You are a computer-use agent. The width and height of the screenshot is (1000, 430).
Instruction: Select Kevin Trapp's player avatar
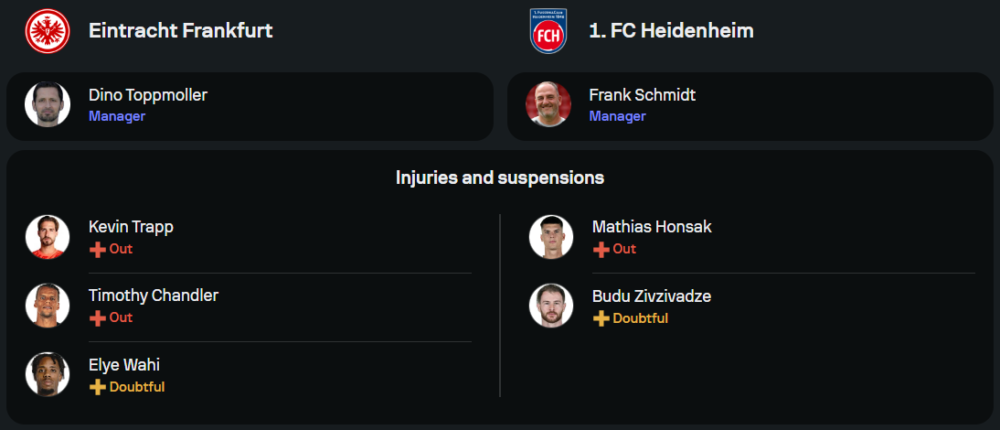click(48, 237)
